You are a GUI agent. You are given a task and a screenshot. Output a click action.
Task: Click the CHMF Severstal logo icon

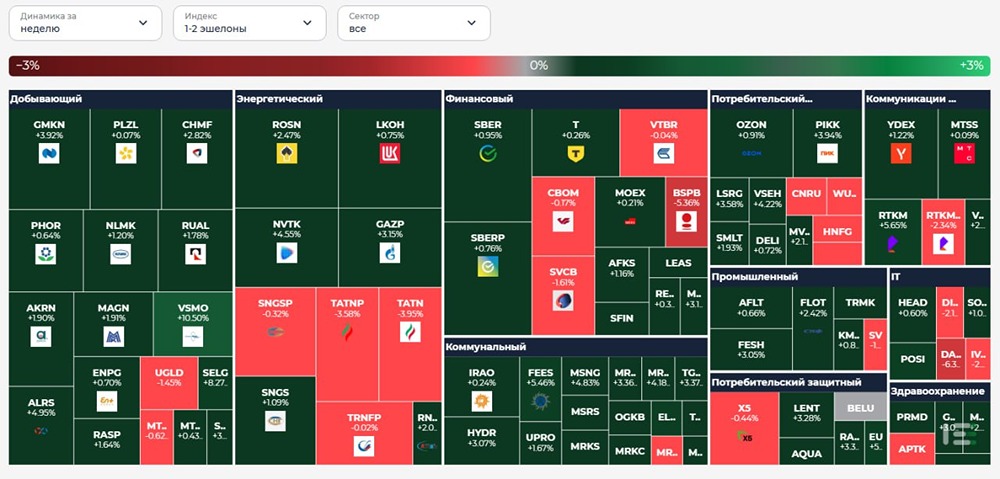pyautogui.click(x=196, y=153)
